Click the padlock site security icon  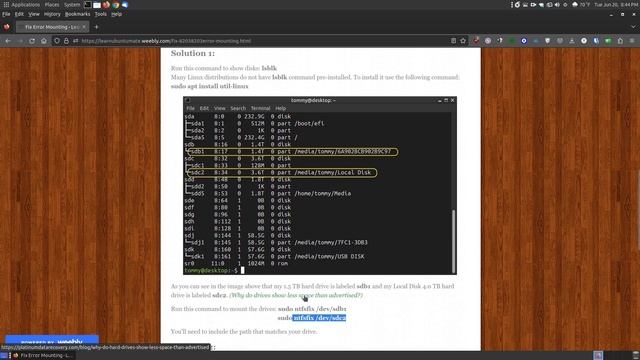point(66,41)
